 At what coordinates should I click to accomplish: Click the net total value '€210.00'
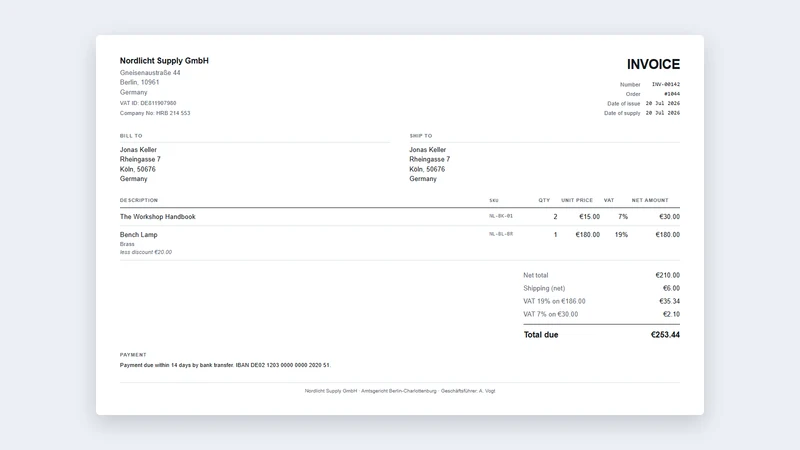[x=667, y=275]
